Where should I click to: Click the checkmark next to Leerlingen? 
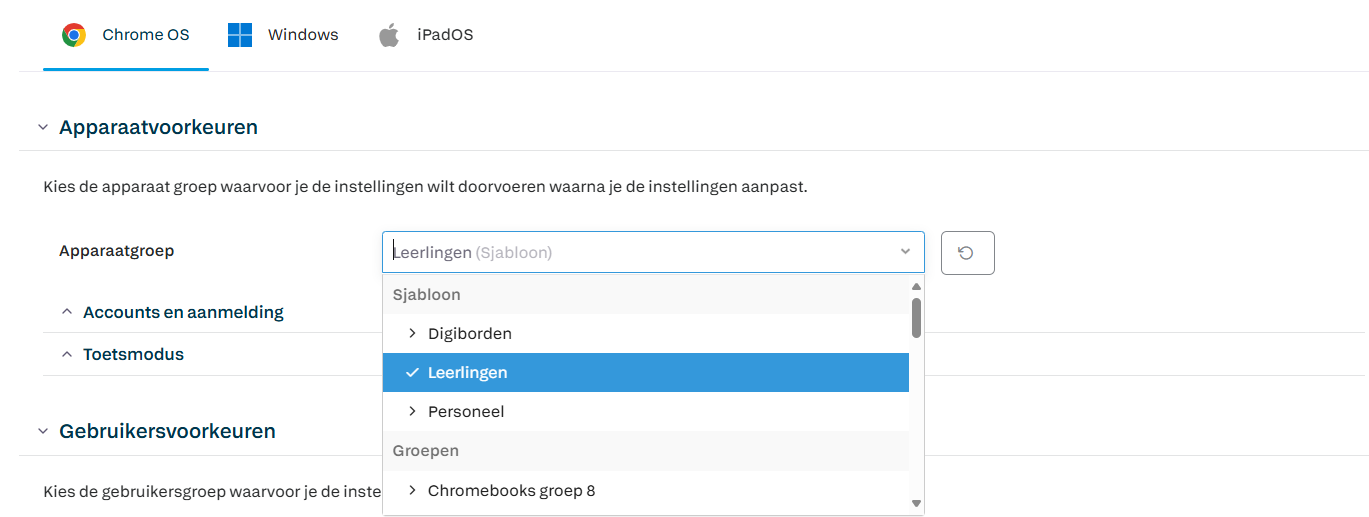(412, 372)
